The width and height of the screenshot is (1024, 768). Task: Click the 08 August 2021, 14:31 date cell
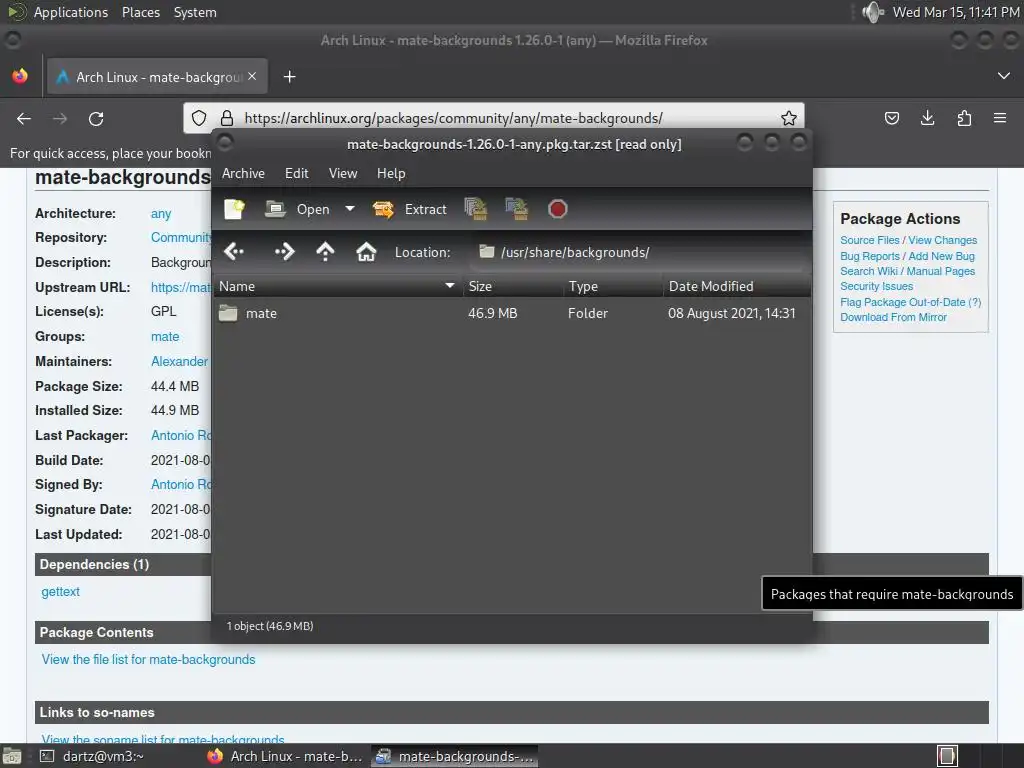pyautogui.click(x=731, y=313)
